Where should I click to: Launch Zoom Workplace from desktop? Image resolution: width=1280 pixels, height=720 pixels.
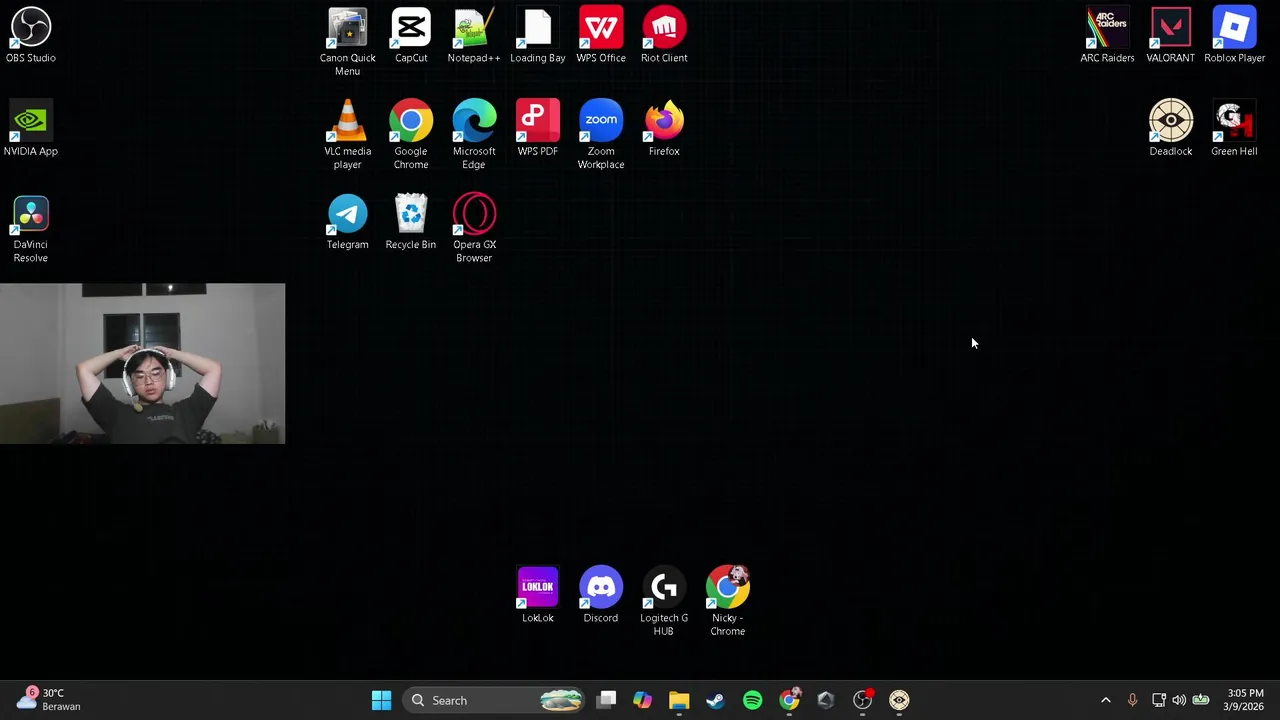[x=601, y=135]
